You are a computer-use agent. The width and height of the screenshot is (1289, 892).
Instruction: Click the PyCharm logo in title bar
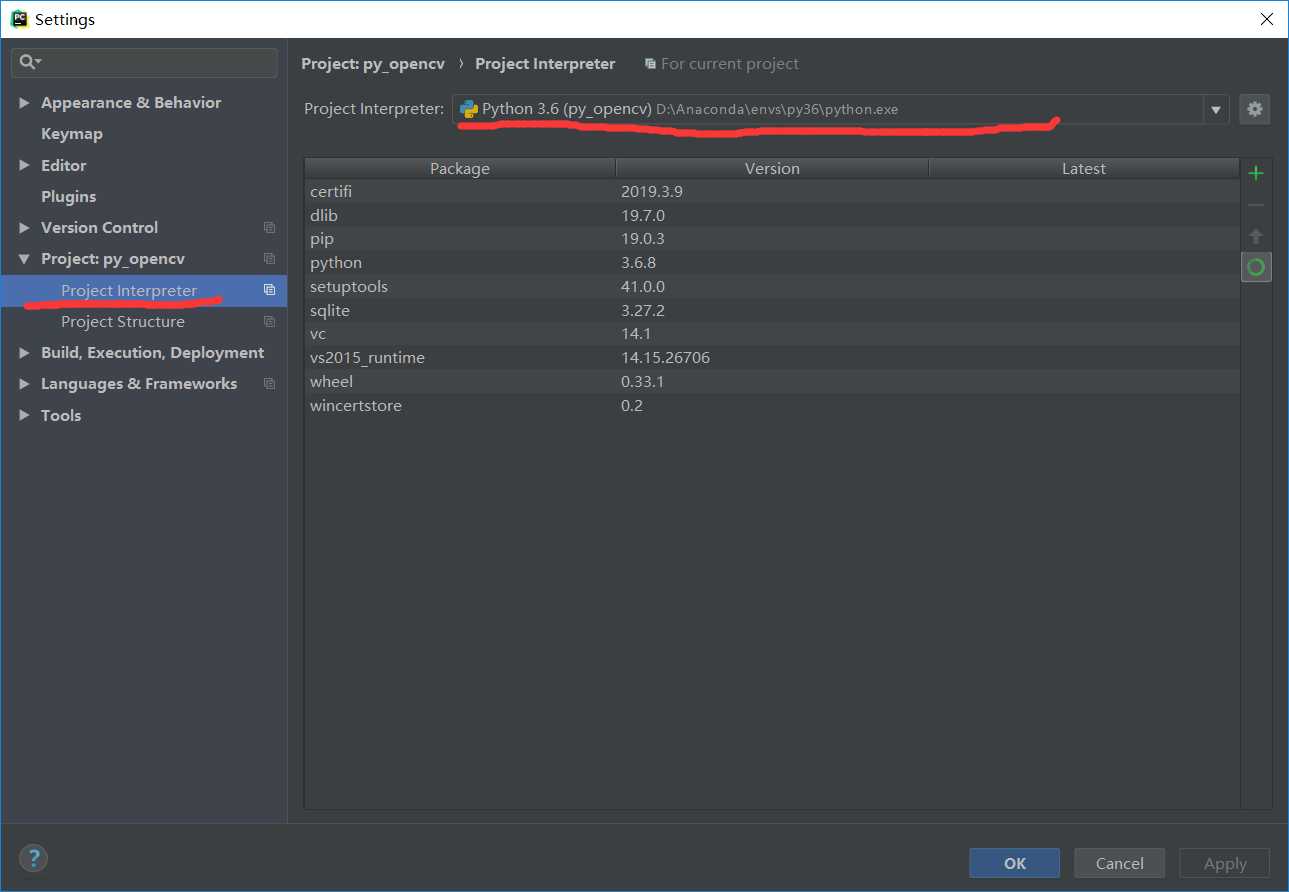[19, 19]
